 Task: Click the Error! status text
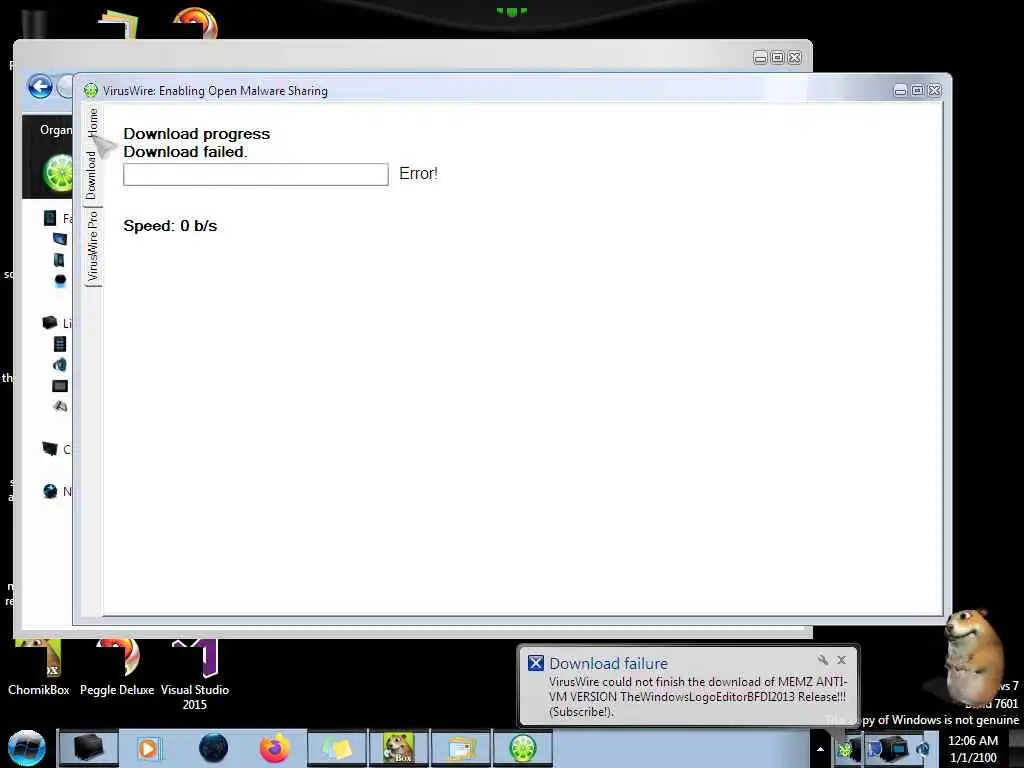419,174
